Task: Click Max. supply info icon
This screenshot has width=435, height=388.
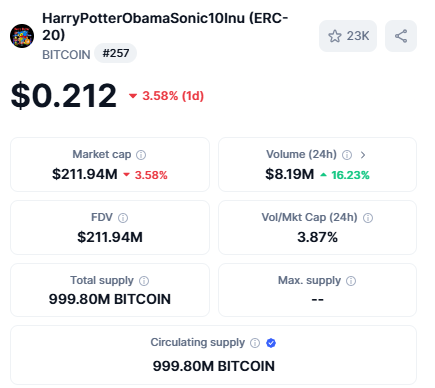Action: click(x=351, y=281)
